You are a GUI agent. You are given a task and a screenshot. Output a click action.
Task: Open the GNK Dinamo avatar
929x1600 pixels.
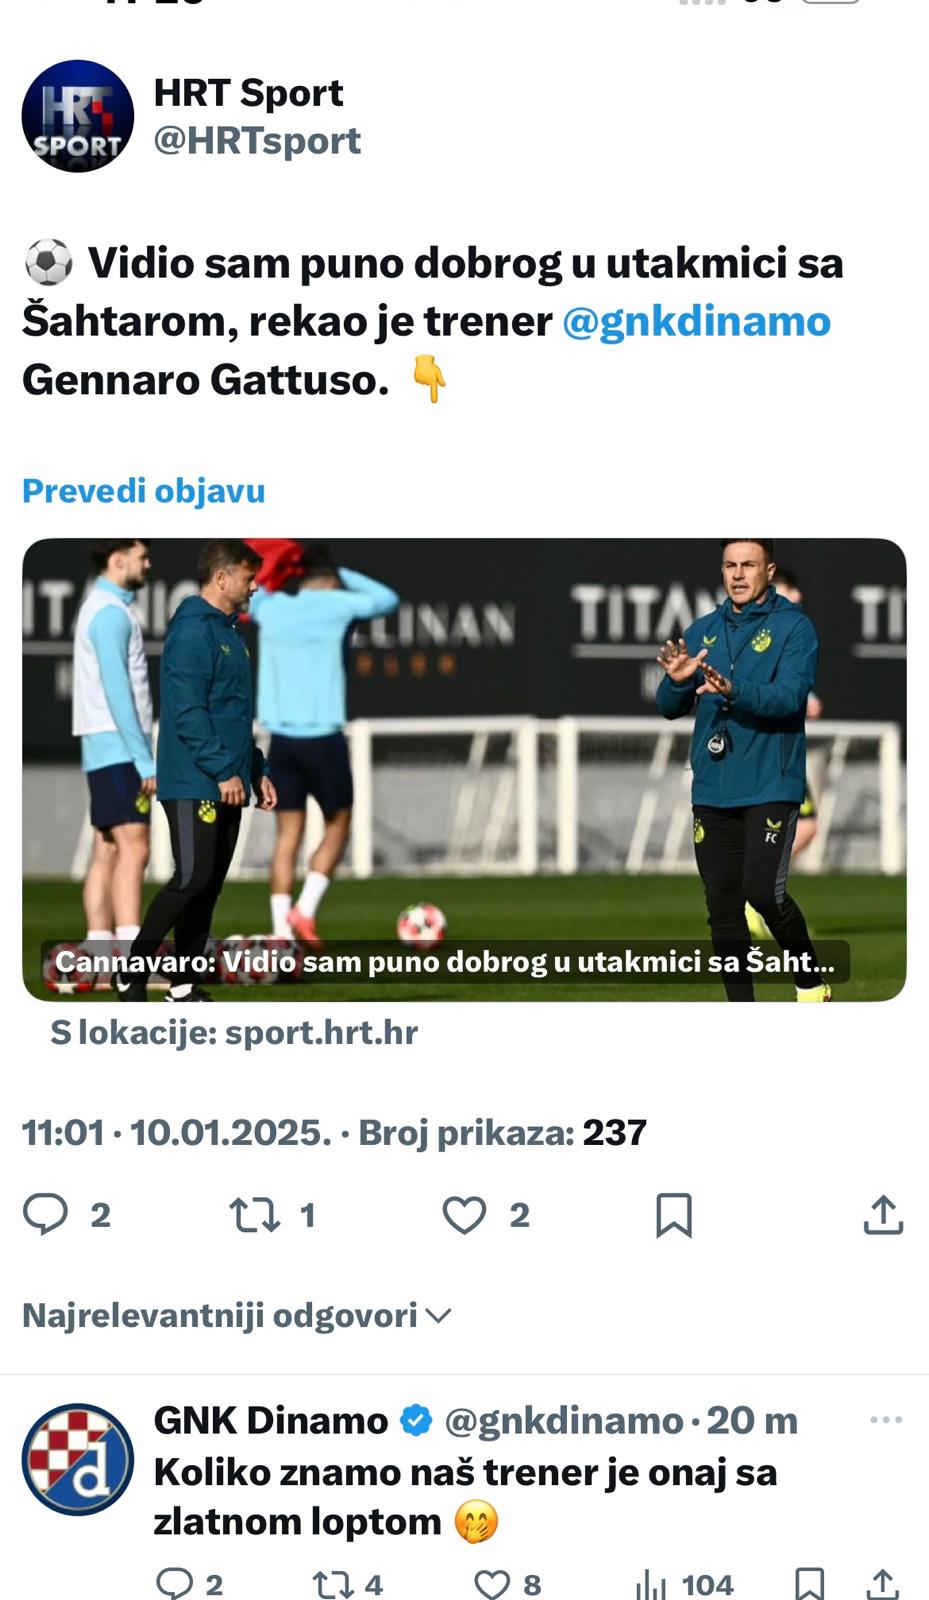(78, 1459)
